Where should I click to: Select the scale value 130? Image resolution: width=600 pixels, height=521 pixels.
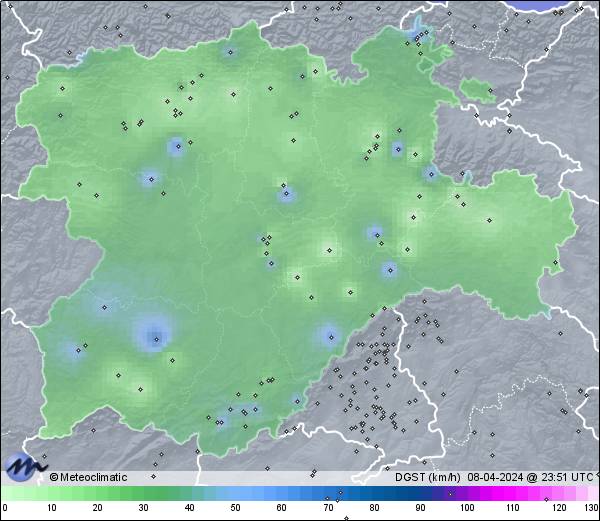[592, 508]
